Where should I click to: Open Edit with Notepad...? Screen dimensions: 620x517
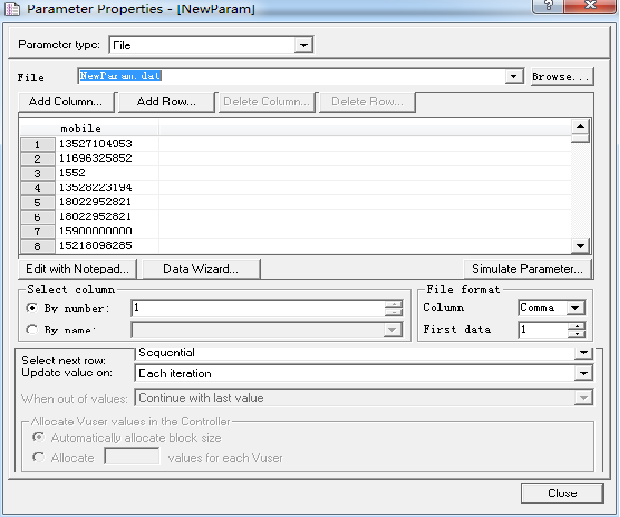tap(75, 269)
